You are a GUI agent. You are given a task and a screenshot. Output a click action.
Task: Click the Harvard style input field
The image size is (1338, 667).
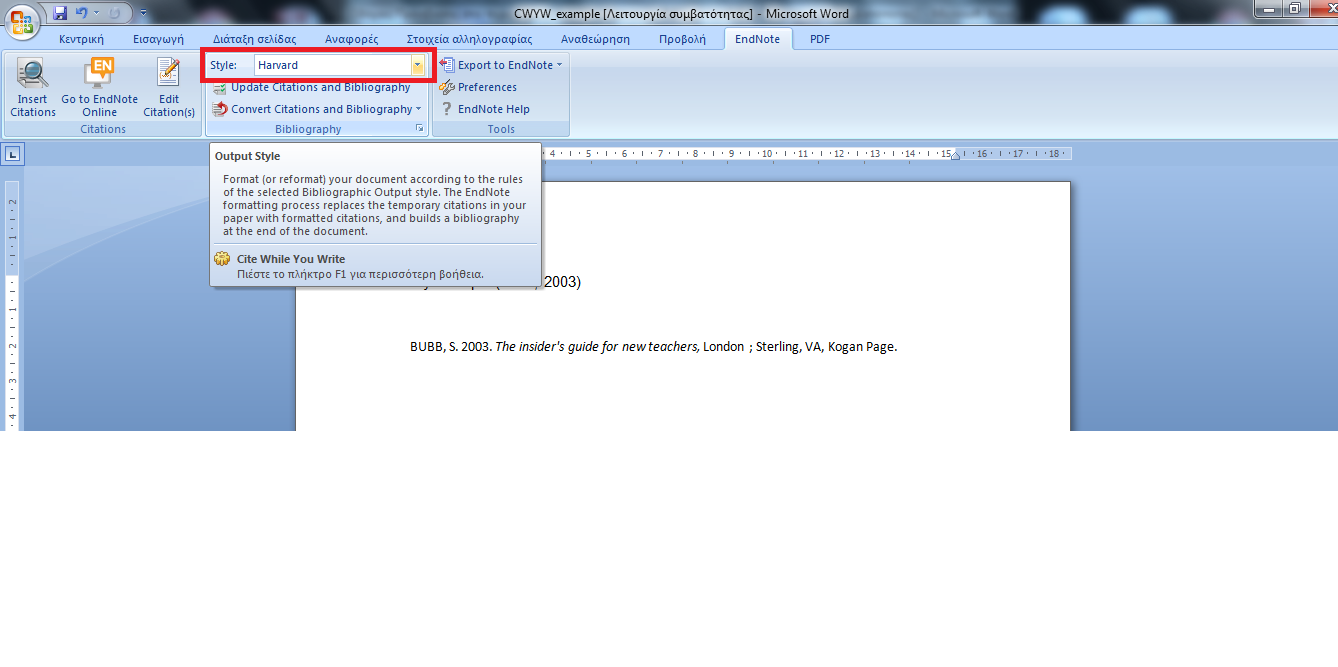(x=332, y=65)
